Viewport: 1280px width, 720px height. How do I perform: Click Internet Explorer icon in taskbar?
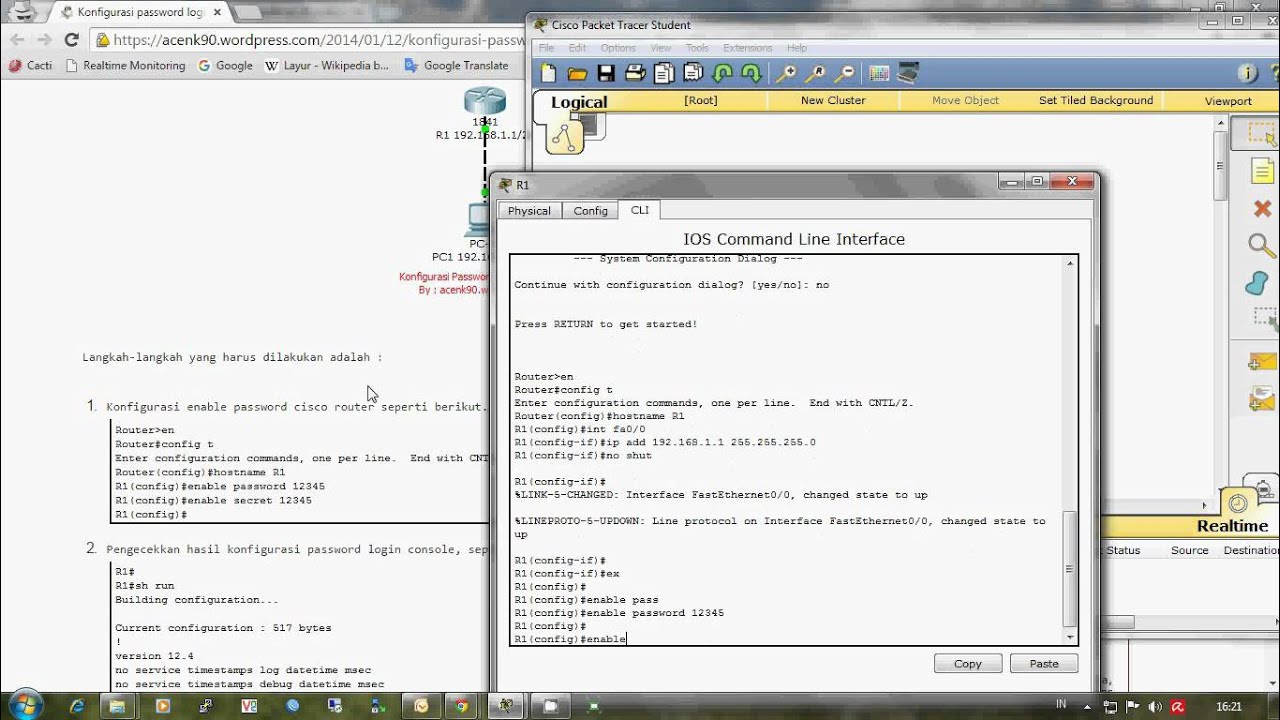point(77,706)
